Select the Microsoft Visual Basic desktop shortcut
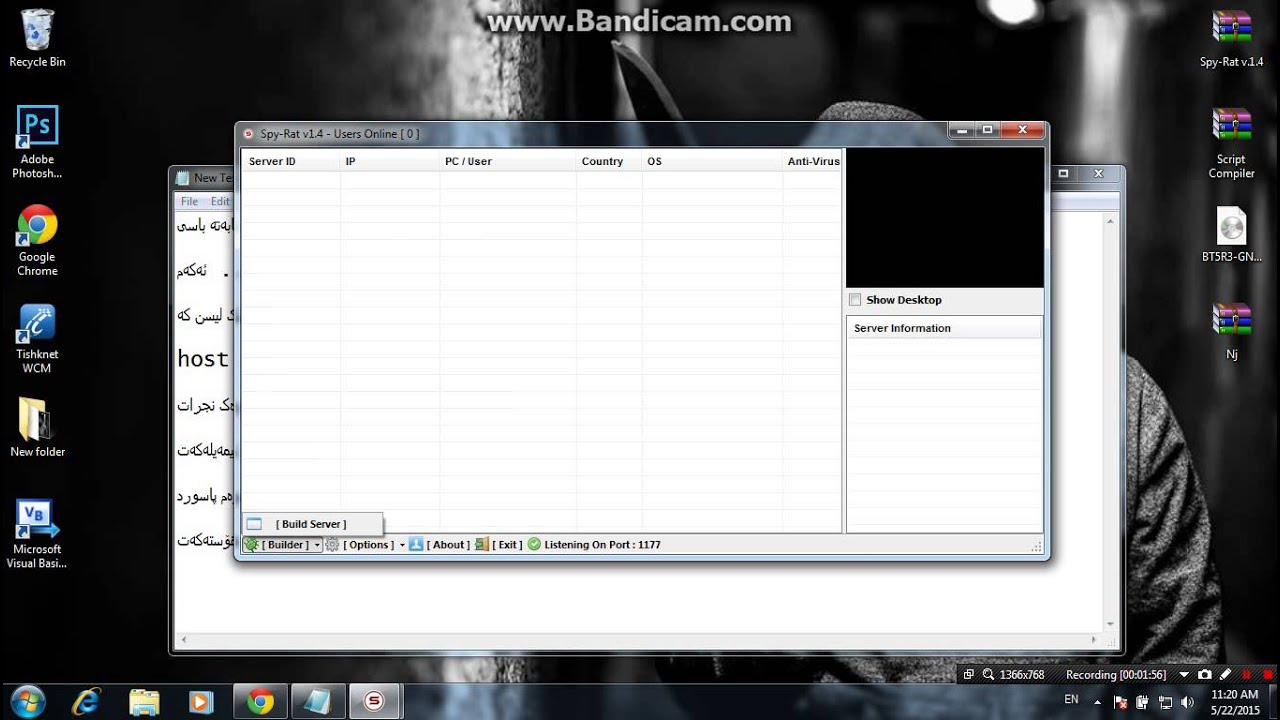The height and width of the screenshot is (720, 1280). [x=37, y=534]
